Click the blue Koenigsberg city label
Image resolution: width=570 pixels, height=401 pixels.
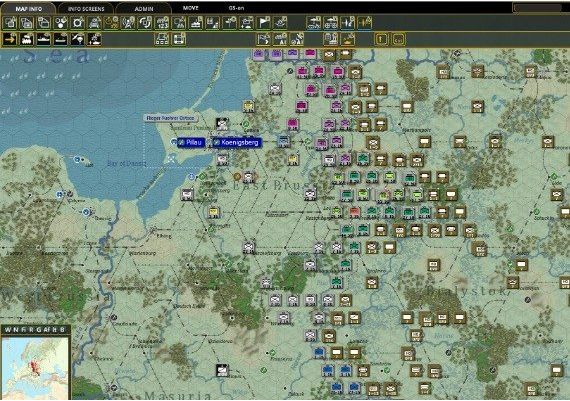point(236,143)
